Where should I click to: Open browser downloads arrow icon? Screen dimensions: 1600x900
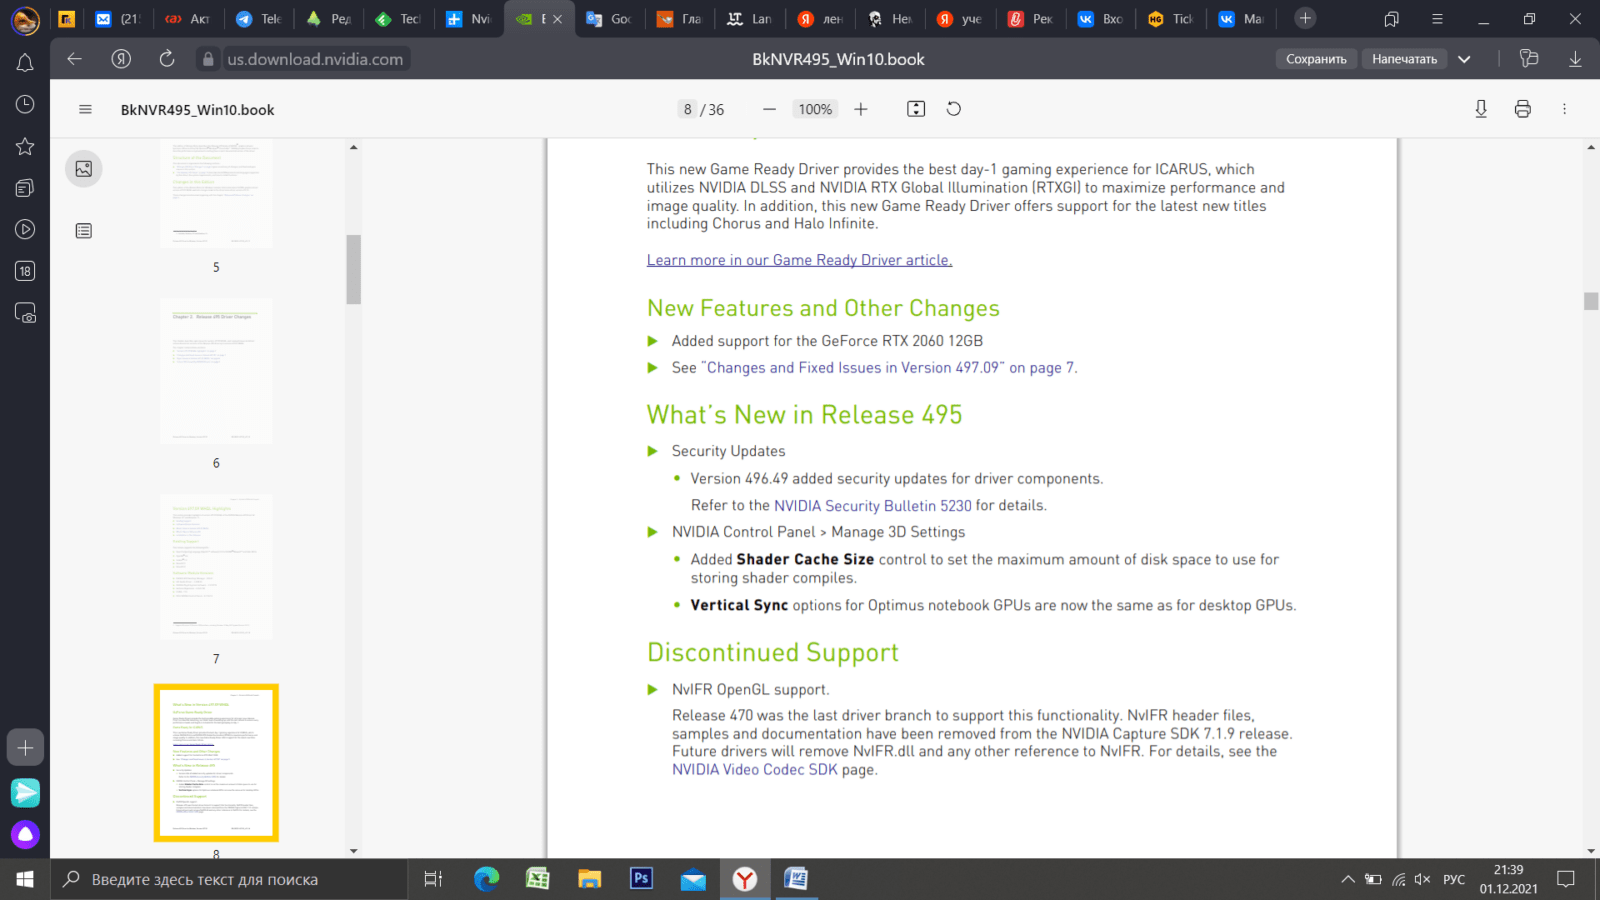click(1575, 59)
